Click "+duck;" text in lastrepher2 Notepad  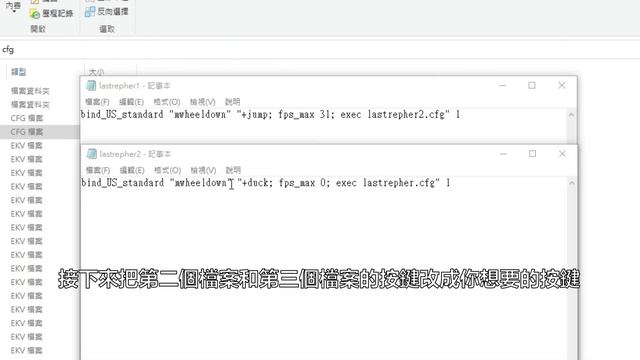(257, 183)
